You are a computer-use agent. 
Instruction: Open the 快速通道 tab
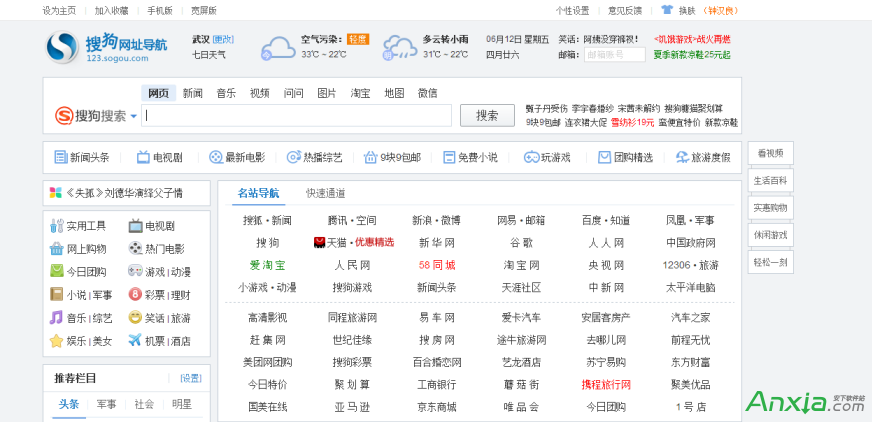tap(325, 193)
